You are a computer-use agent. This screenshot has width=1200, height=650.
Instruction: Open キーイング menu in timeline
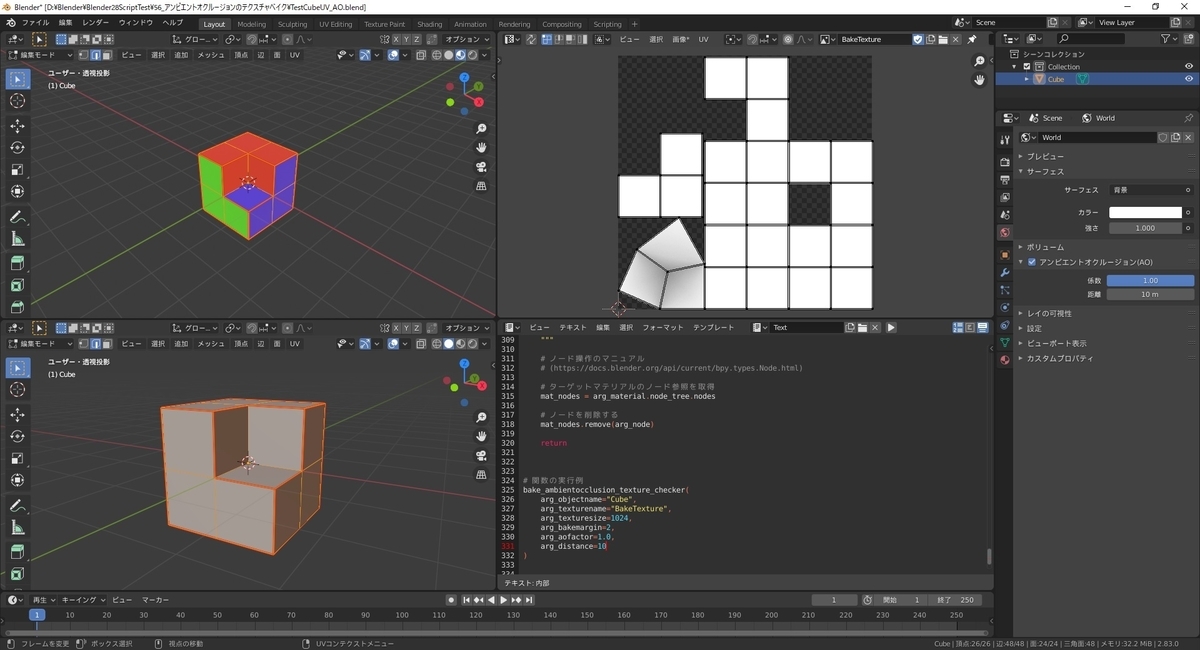82,600
